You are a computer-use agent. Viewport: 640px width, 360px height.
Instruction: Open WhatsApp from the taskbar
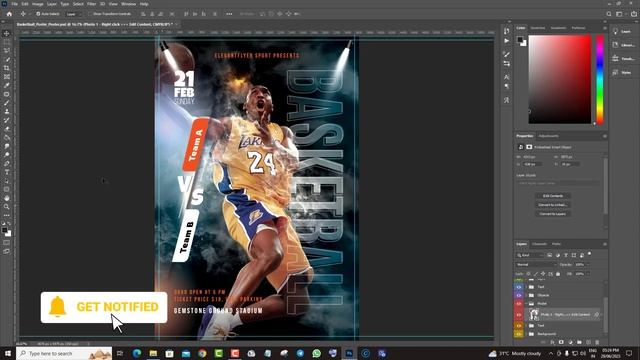(316, 353)
